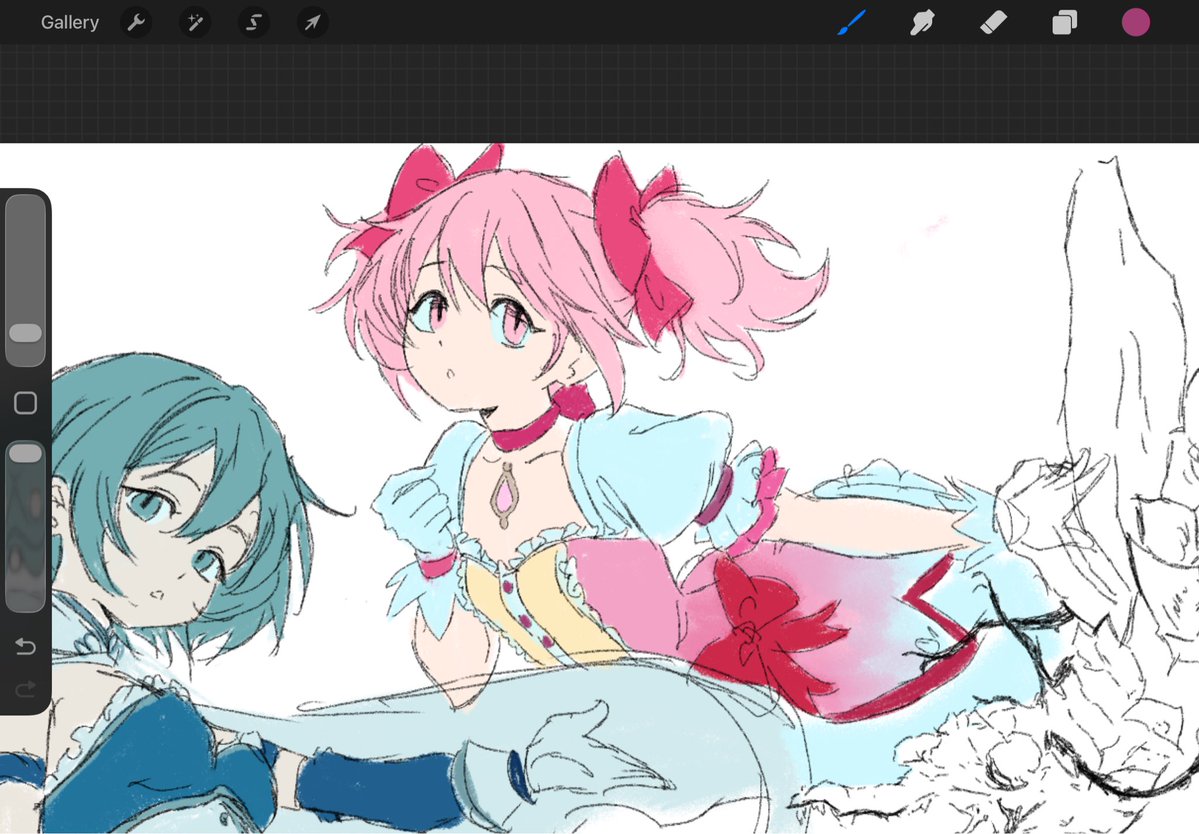1199x834 pixels.
Task: Open the Adjustments magic wand menu
Action: point(195,22)
